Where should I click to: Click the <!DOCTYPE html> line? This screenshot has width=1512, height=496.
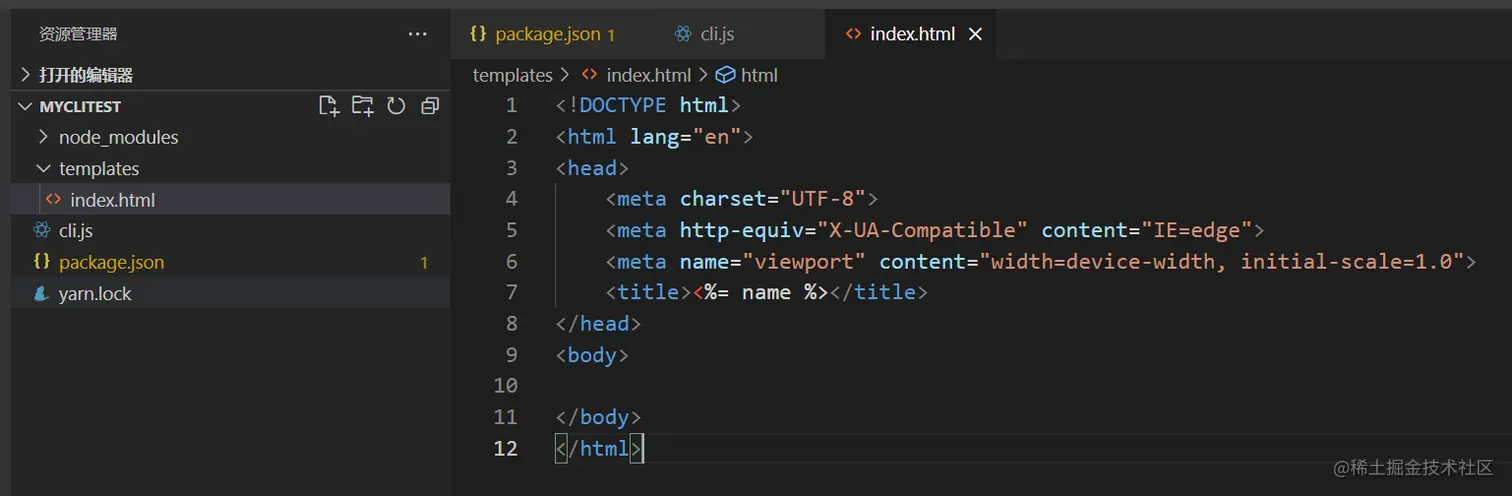point(648,105)
